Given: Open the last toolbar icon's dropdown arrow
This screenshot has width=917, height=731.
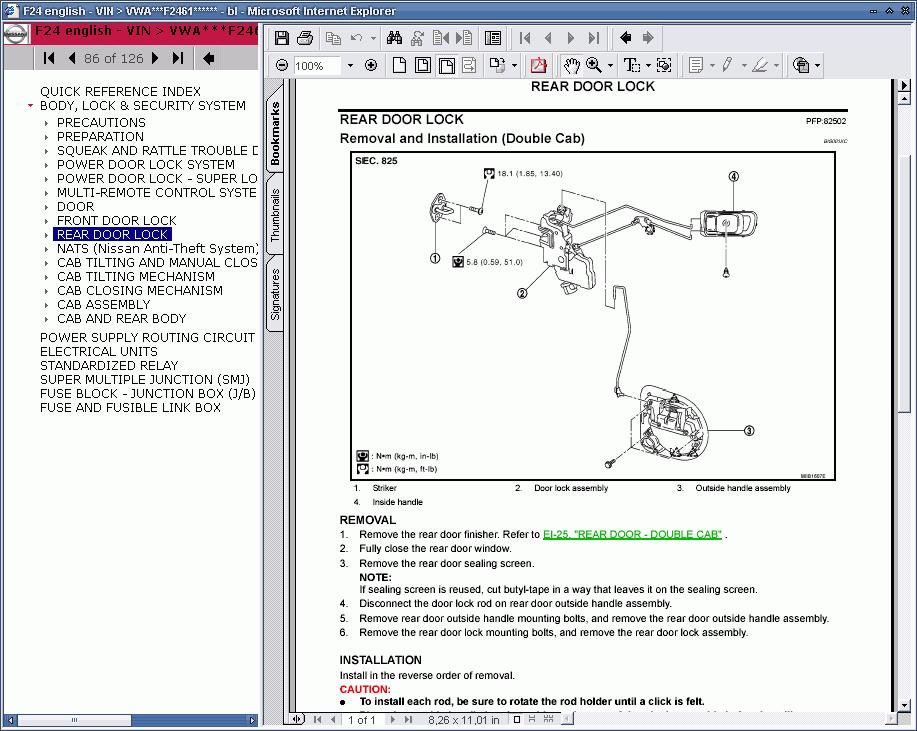Looking at the screenshot, I should pyautogui.click(x=817, y=65).
